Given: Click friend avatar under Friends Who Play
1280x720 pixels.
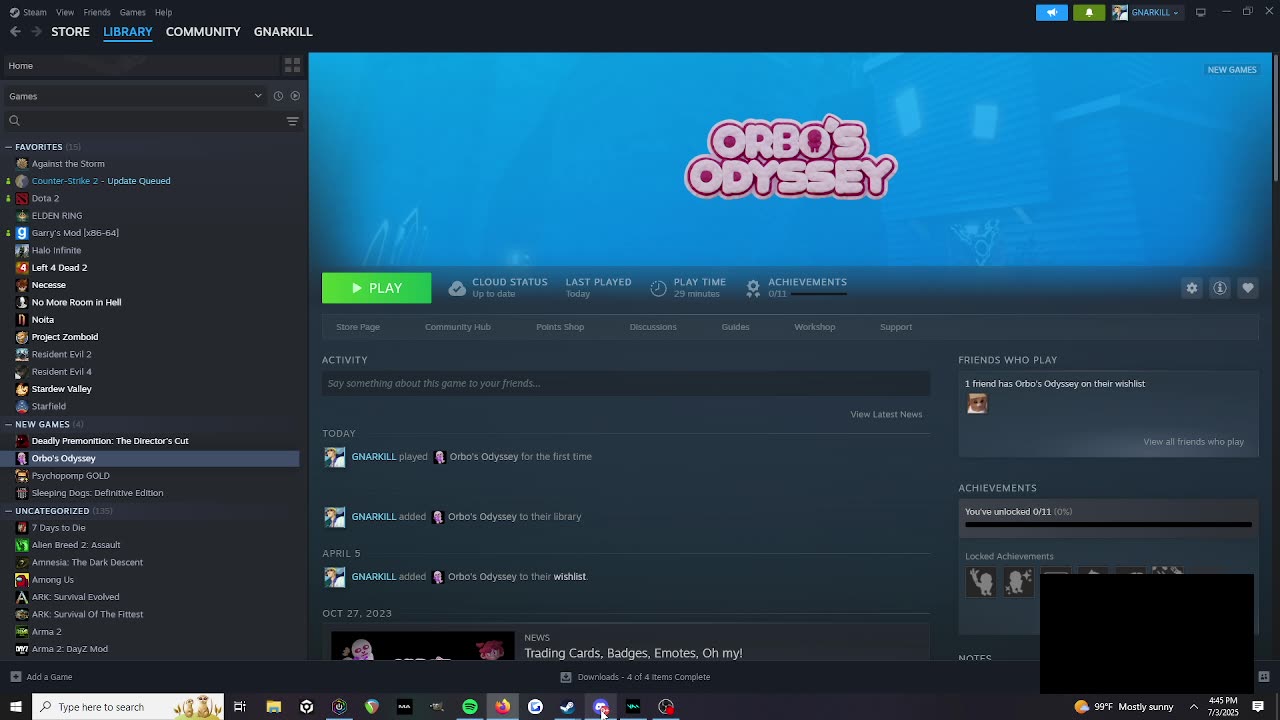Looking at the screenshot, I should click(x=977, y=403).
